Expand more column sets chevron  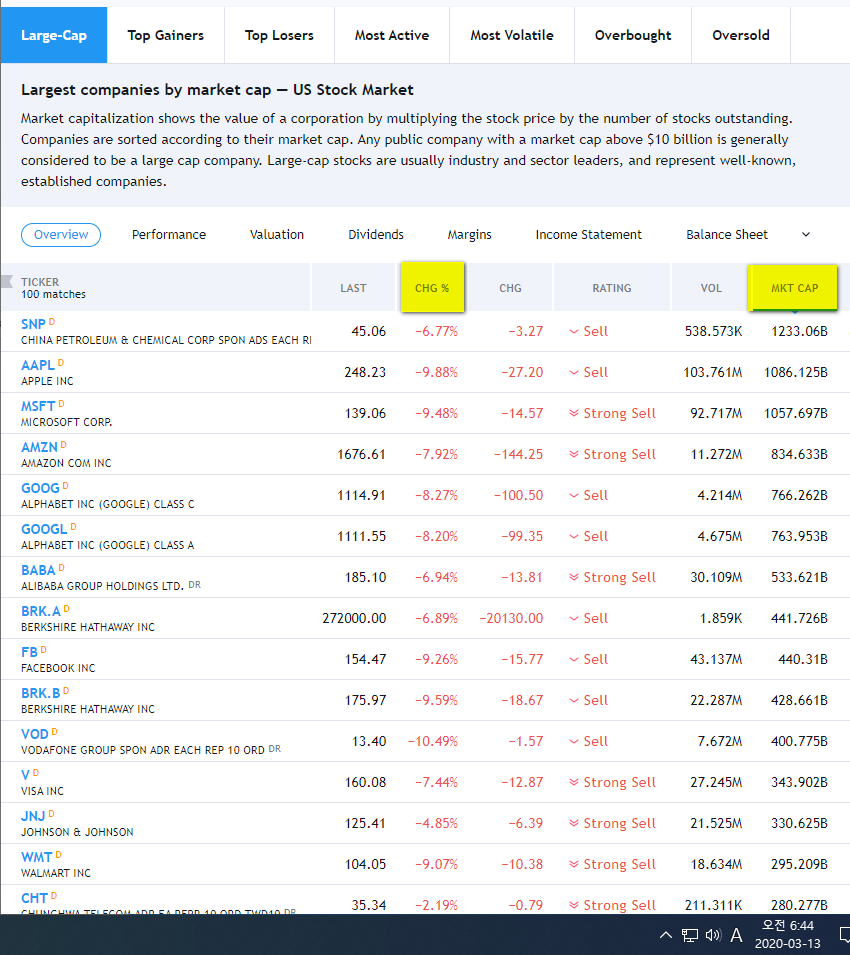806,234
